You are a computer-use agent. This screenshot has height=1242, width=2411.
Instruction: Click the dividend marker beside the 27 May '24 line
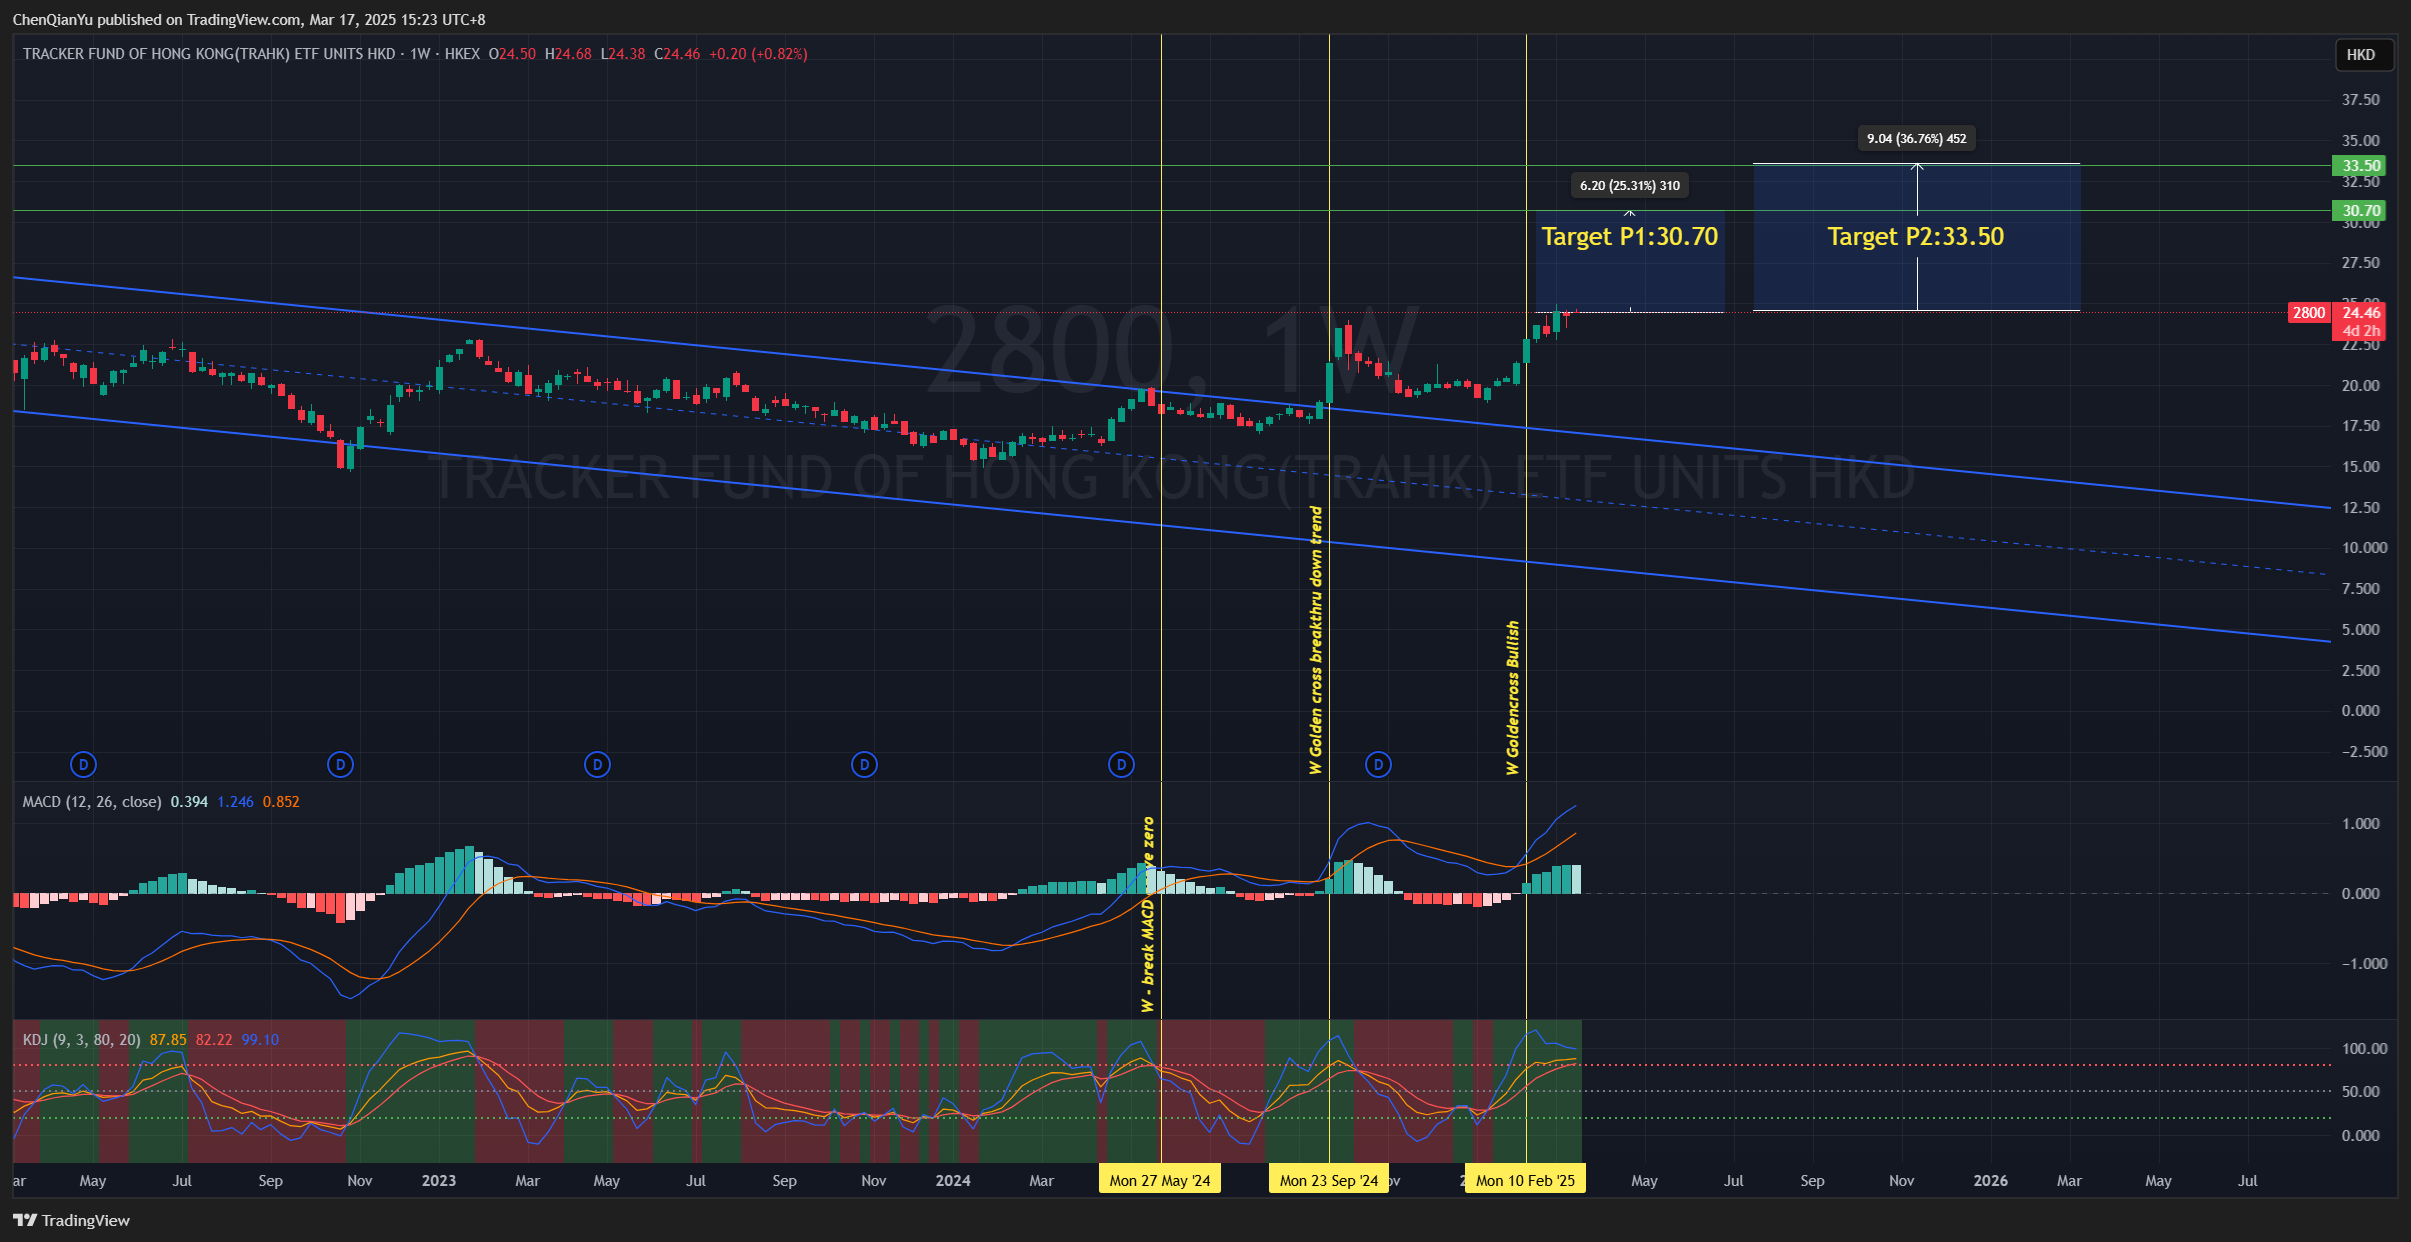click(x=1122, y=765)
